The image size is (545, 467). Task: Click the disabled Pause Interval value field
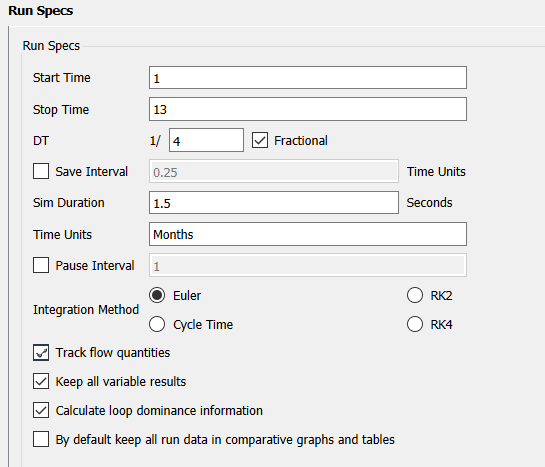[308, 265]
